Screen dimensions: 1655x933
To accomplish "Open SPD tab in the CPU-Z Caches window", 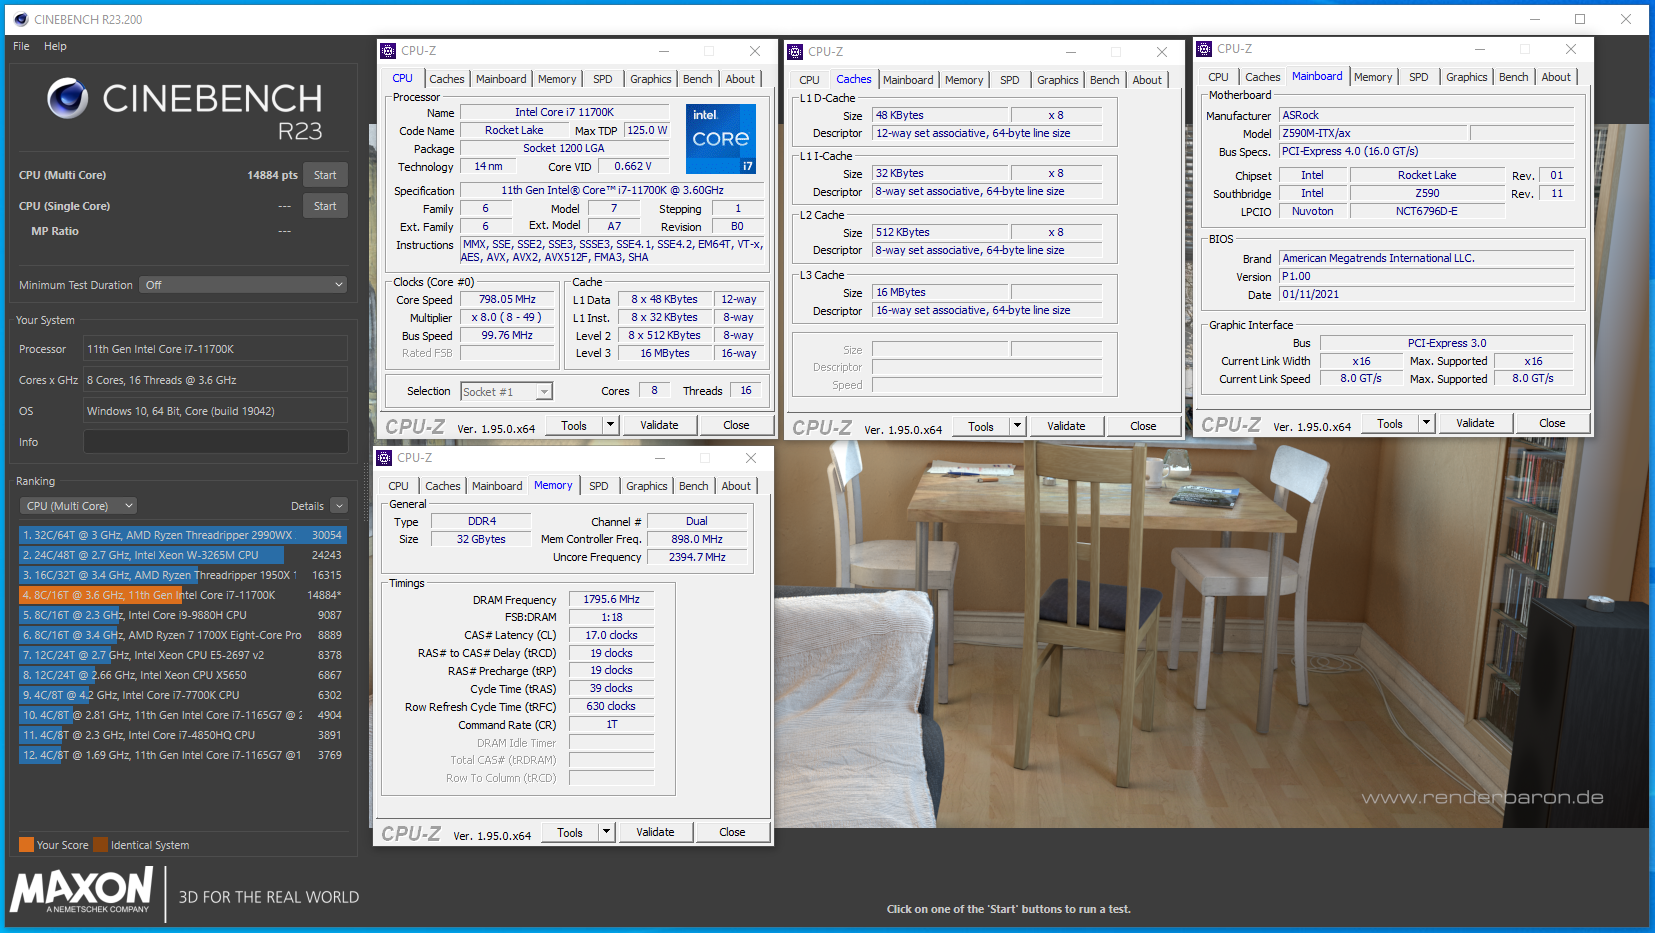I will (x=1010, y=80).
